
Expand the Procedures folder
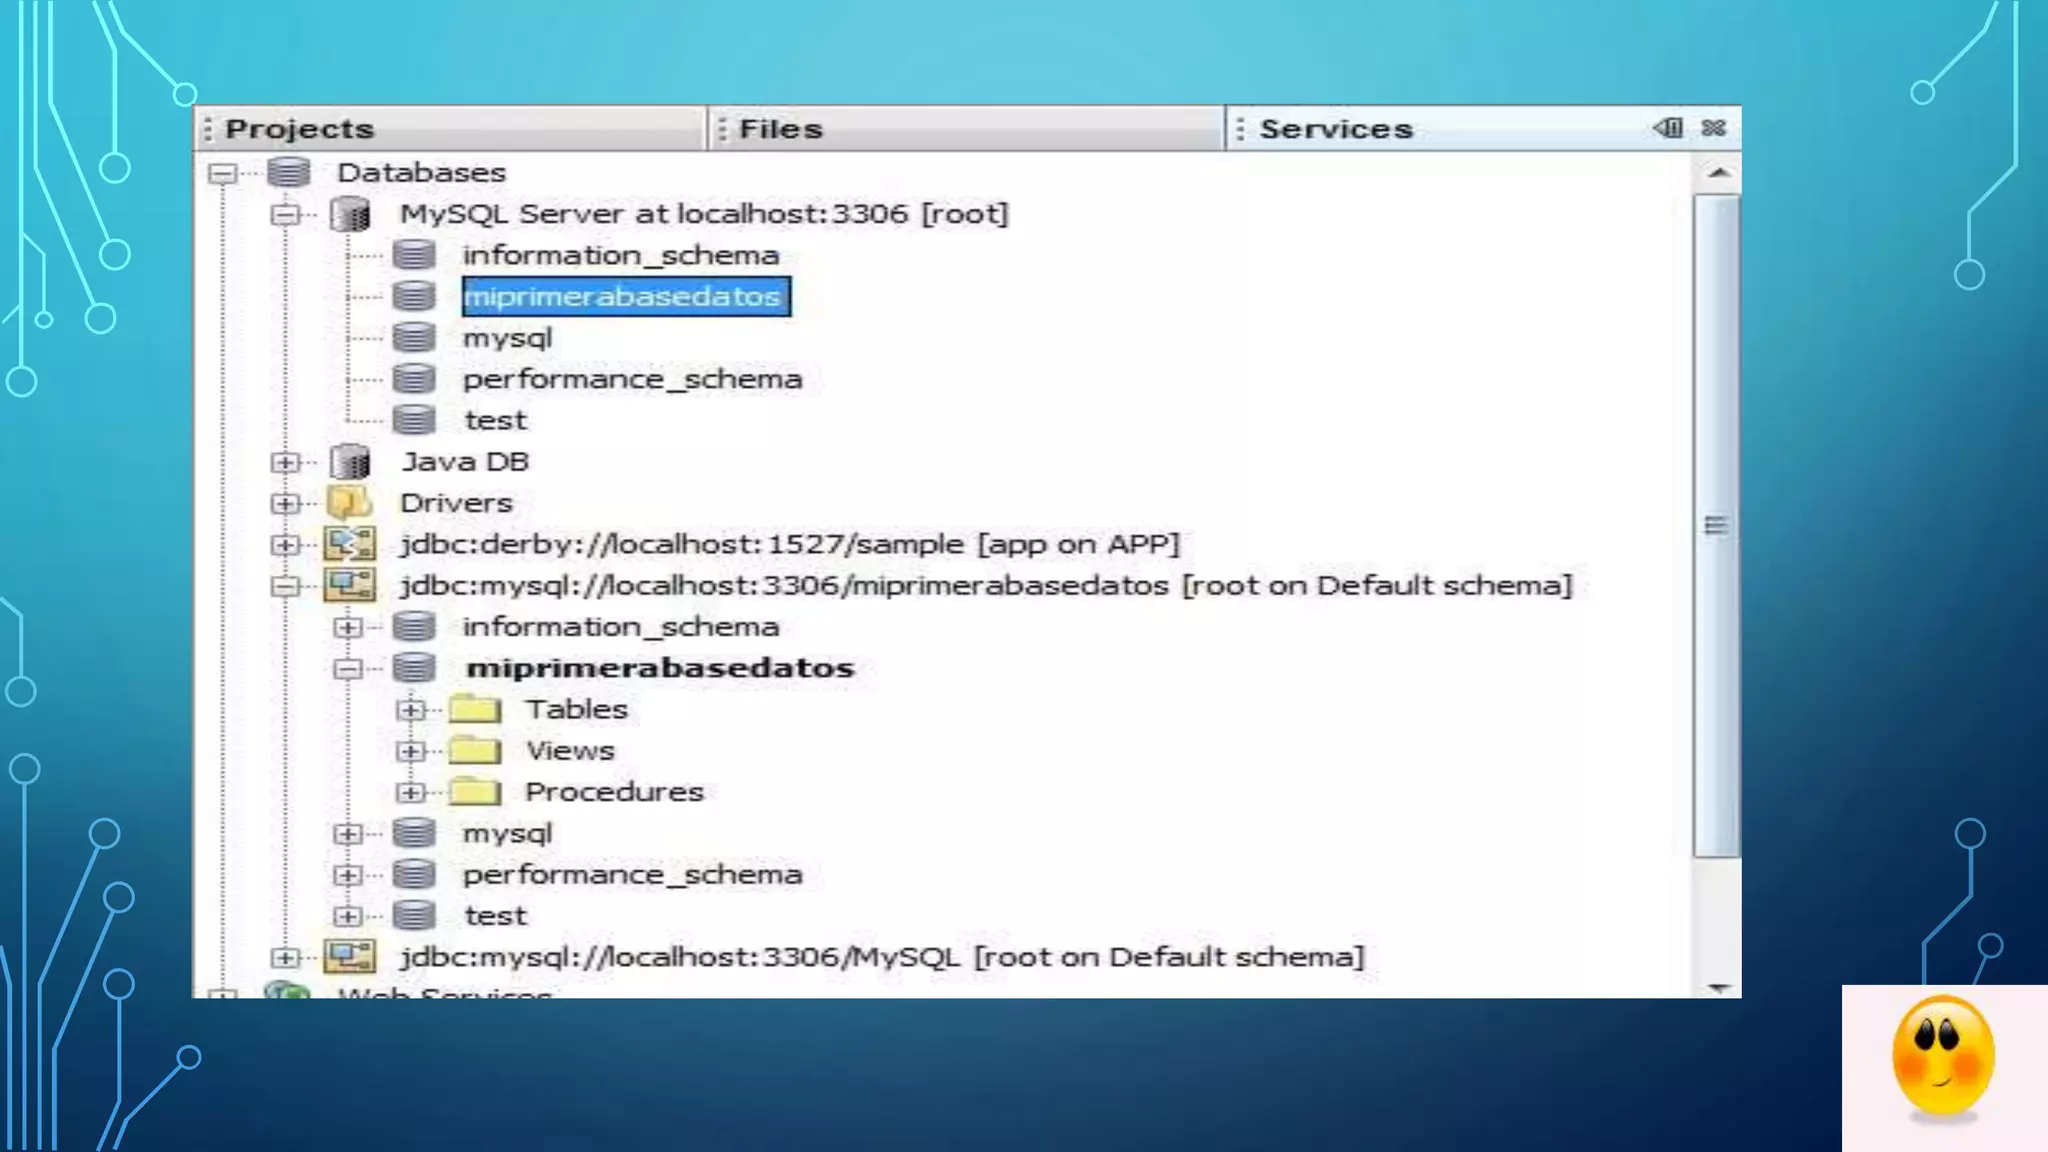[x=410, y=792]
